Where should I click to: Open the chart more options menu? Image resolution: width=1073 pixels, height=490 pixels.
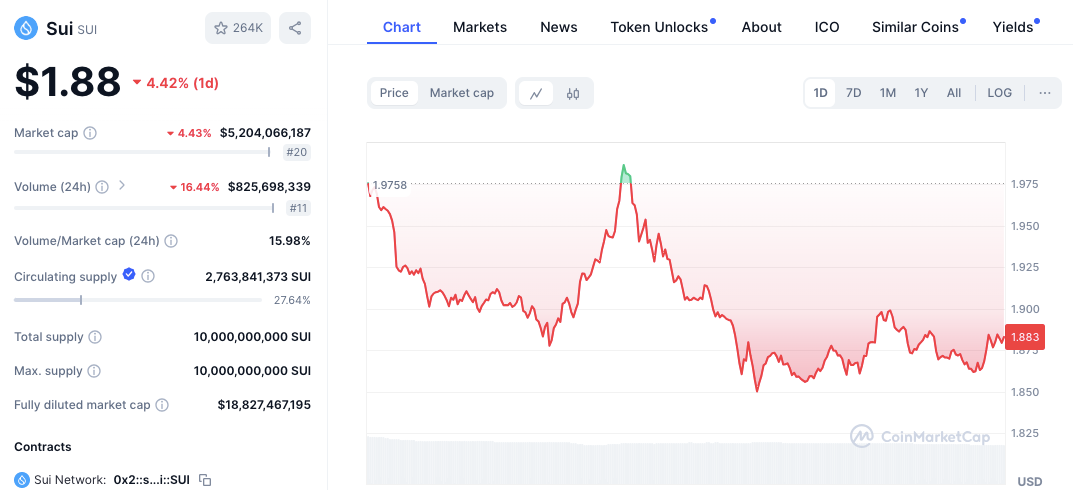1044,93
